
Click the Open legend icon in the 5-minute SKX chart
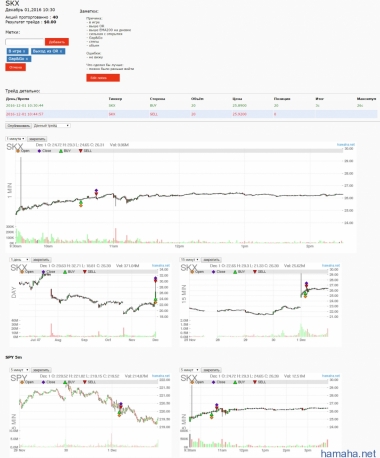(192, 382)
